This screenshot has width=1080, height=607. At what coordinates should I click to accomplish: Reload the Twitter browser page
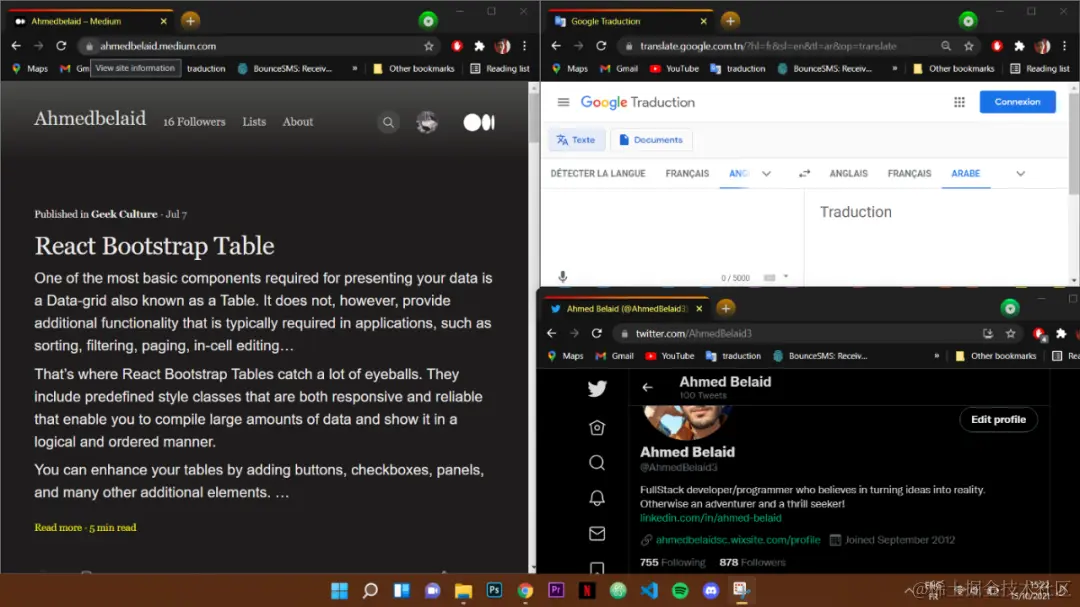(597, 333)
